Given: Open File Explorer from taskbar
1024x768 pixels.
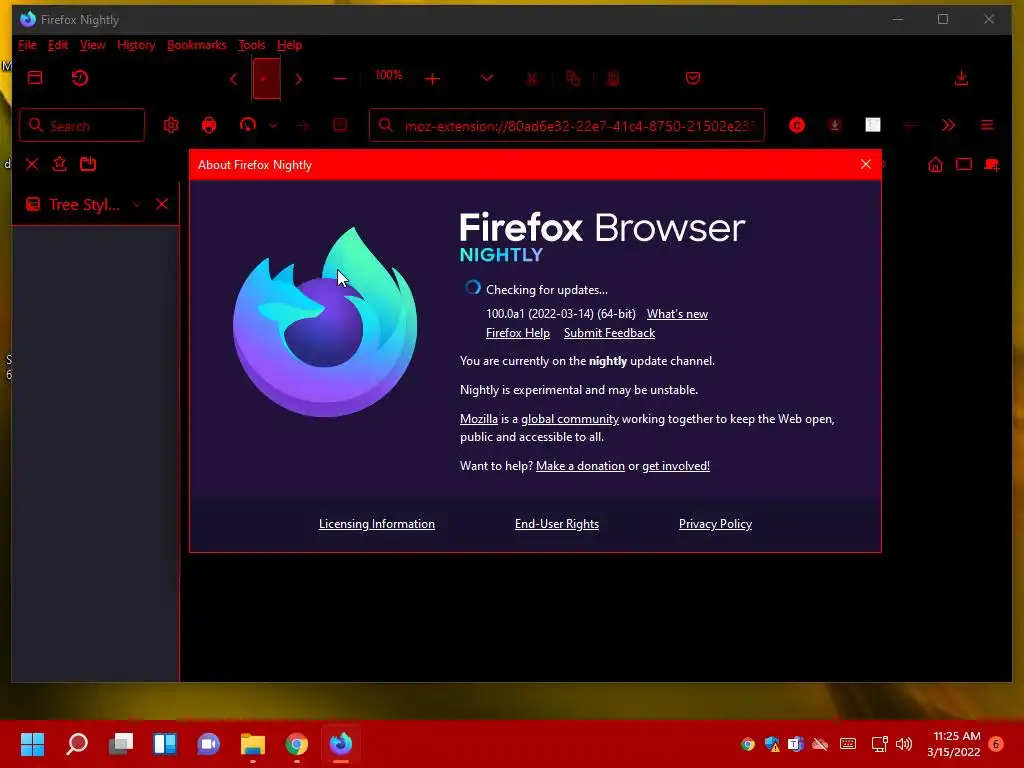Looking at the screenshot, I should [x=253, y=744].
